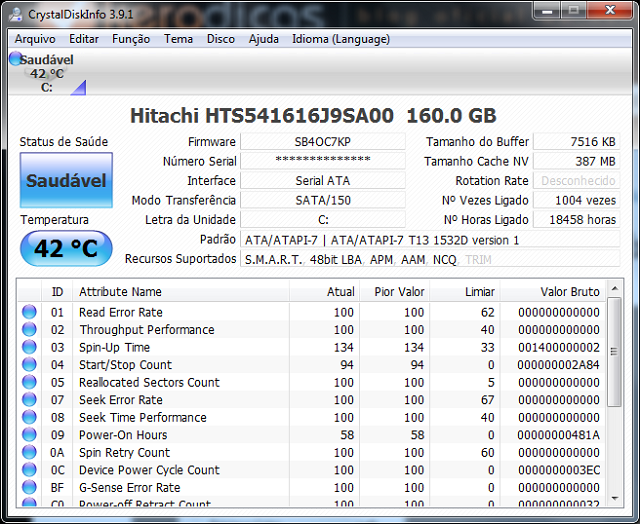Click the Nº Horas Ligado value 18458 horas

click(x=576, y=220)
